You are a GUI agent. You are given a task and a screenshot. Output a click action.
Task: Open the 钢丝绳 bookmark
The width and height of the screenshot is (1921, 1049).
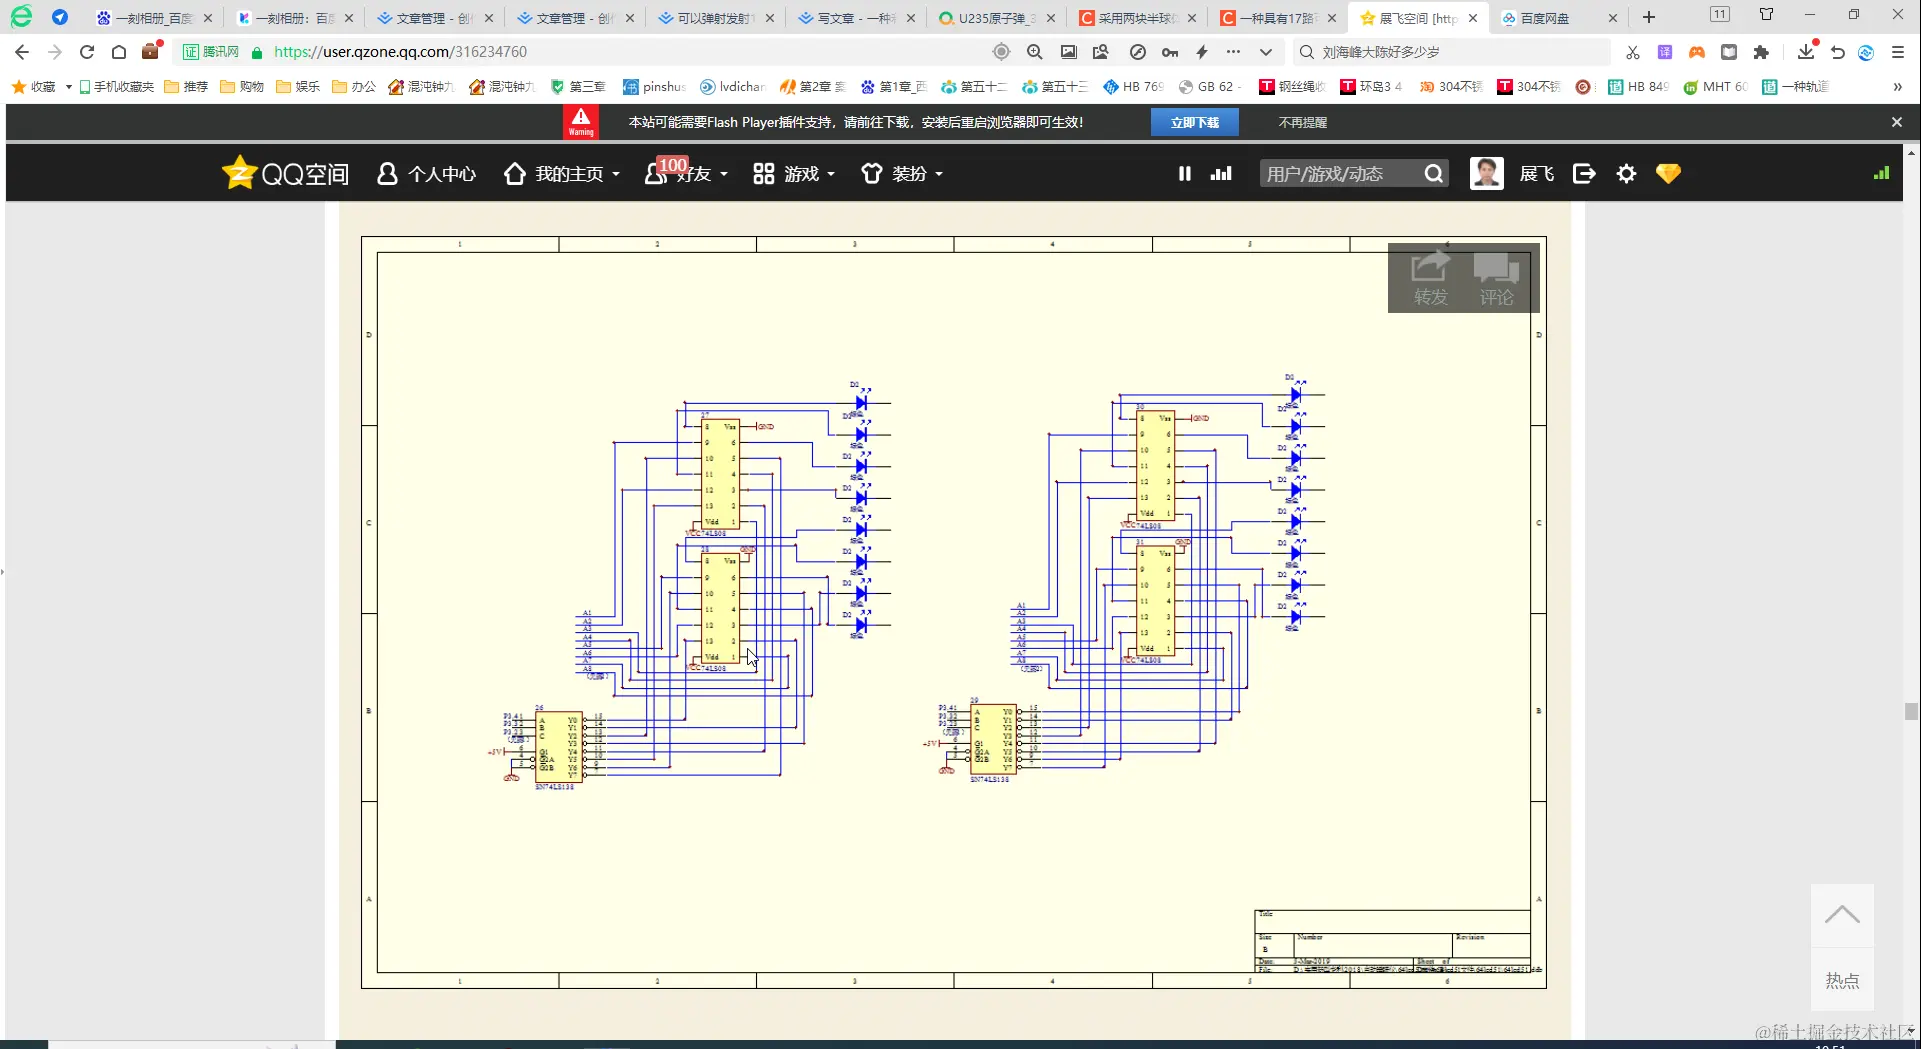click(x=1292, y=87)
